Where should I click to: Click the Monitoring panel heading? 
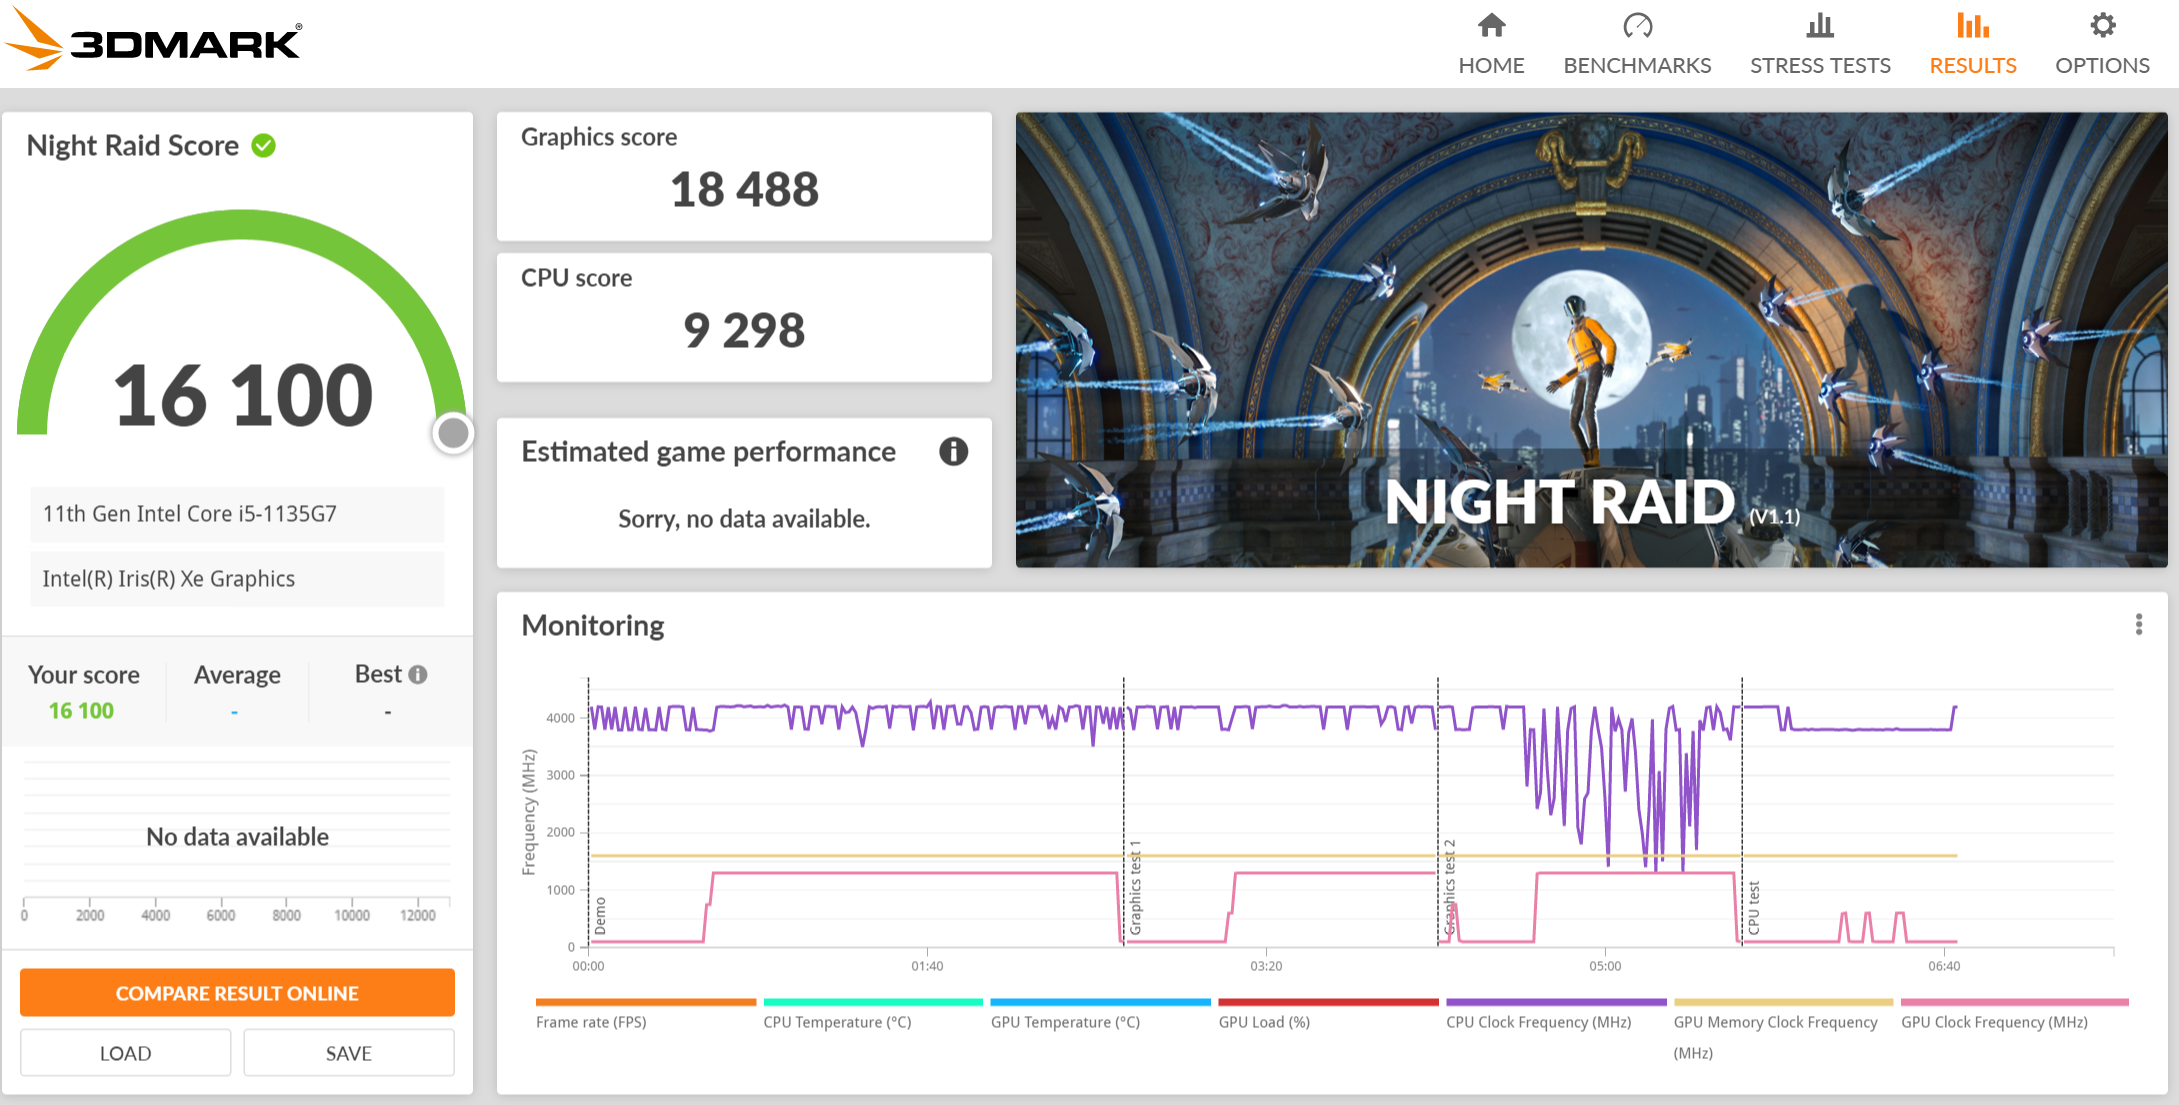pos(593,626)
